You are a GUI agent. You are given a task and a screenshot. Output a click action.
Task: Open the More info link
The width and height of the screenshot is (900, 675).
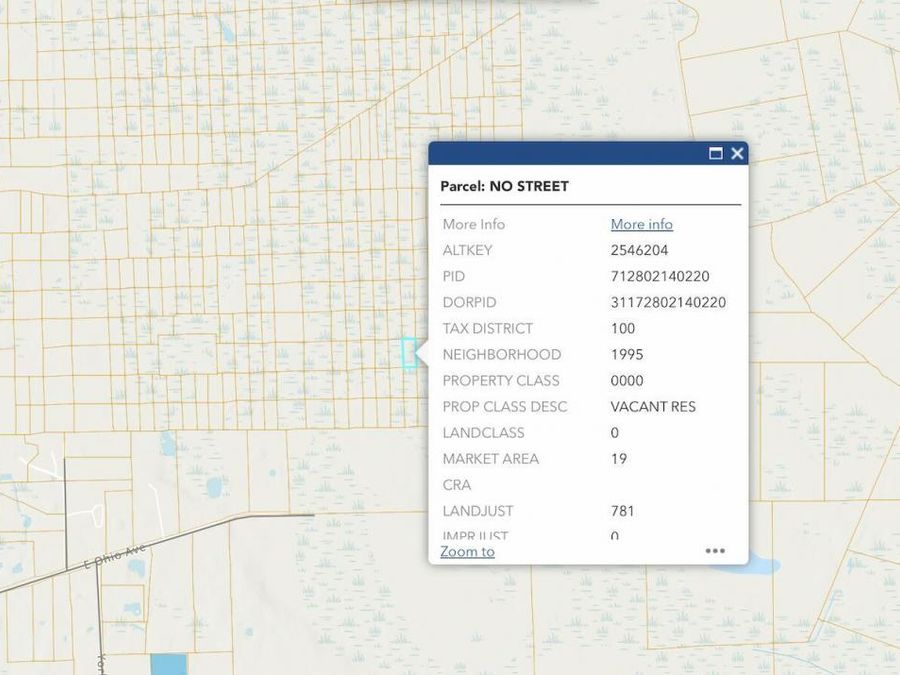click(x=641, y=224)
